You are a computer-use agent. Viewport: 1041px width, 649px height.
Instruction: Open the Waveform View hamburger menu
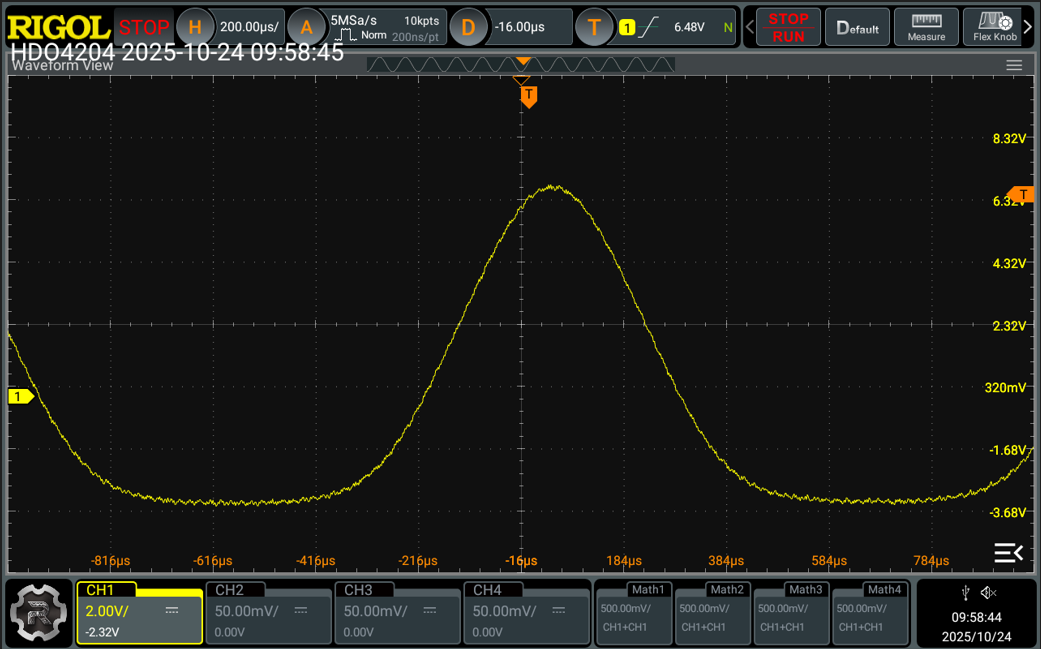click(x=1014, y=66)
